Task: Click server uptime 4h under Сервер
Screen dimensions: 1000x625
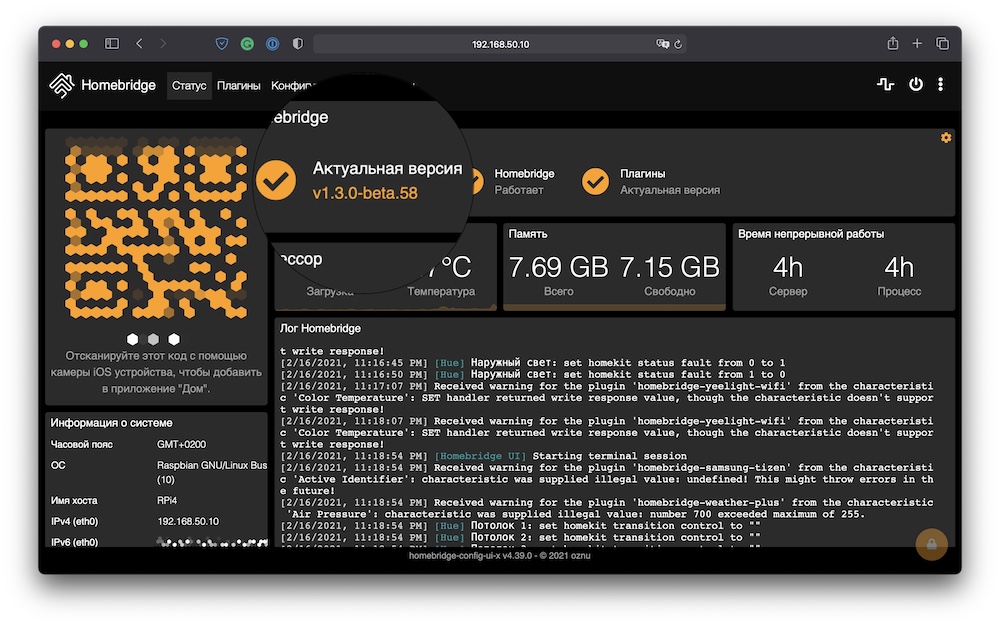Action: 788,267
